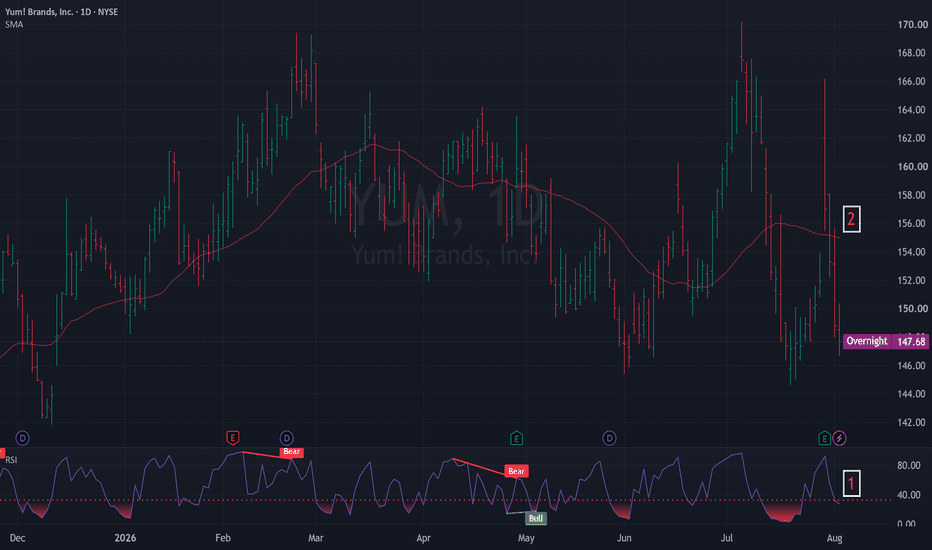Select the Bear divergence label in late April RSI
The width and height of the screenshot is (932, 550).
point(516,472)
